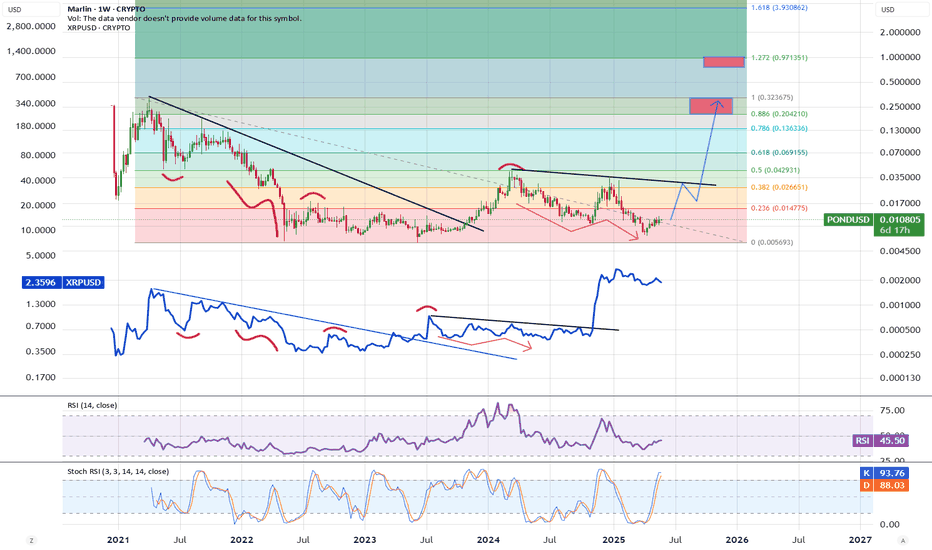Click the purple RSI 45.50 value label
The image size is (932, 550).
coord(880,441)
